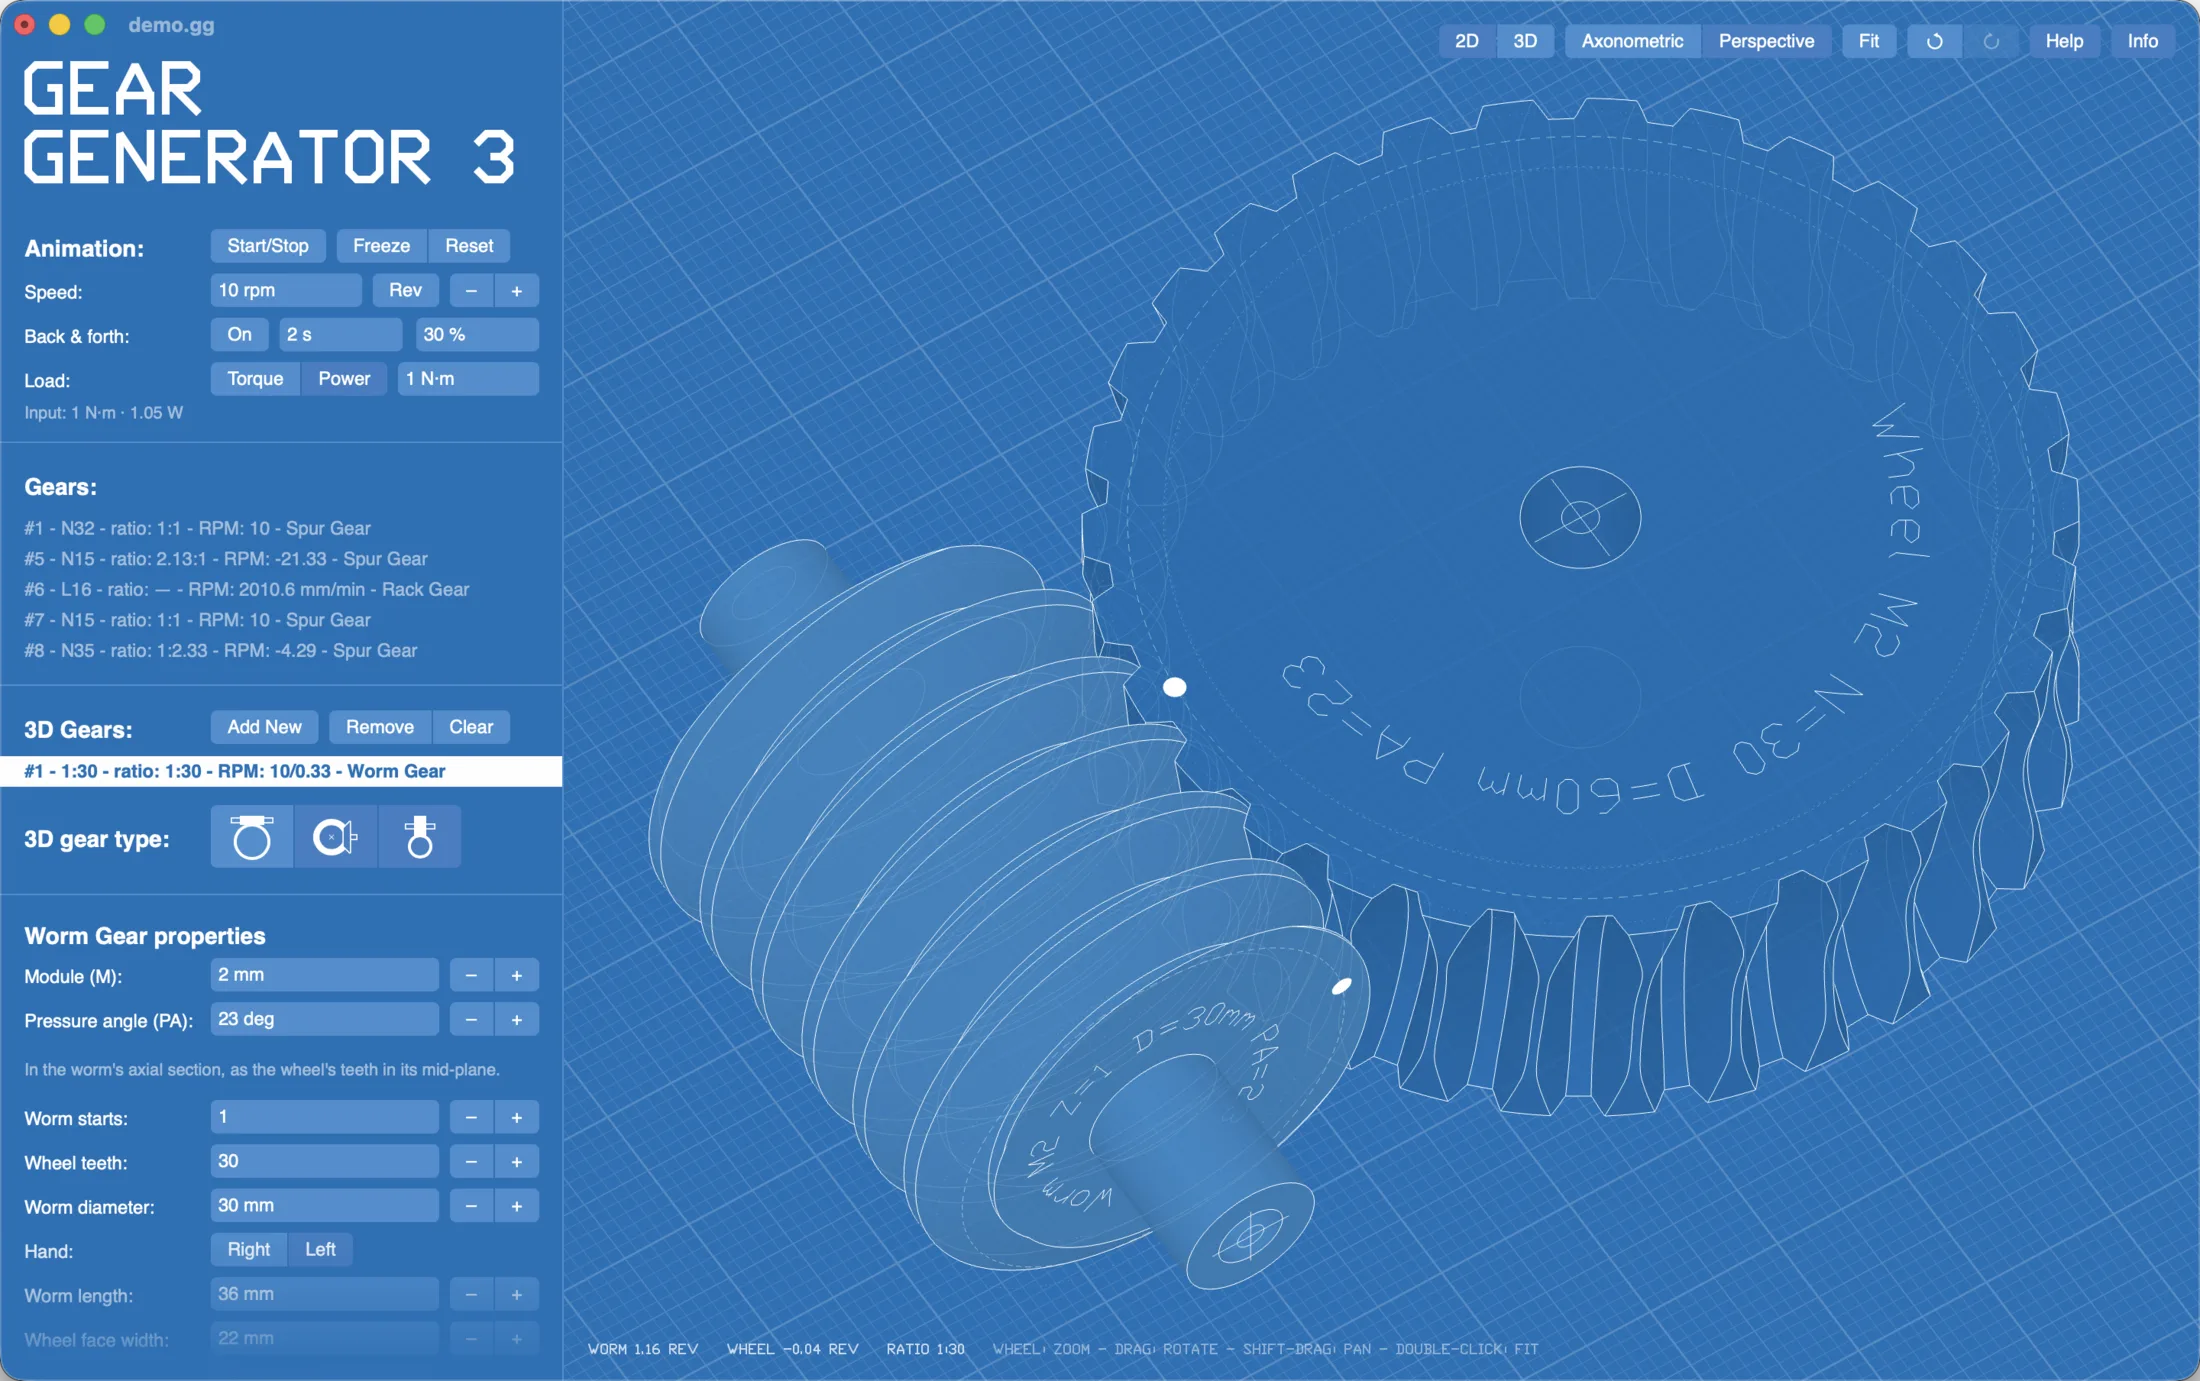Select the #1 1:30 Worm Gear row
Image resolution: width=2200 pixels, height=1381 pixels.
click(281, 771)
